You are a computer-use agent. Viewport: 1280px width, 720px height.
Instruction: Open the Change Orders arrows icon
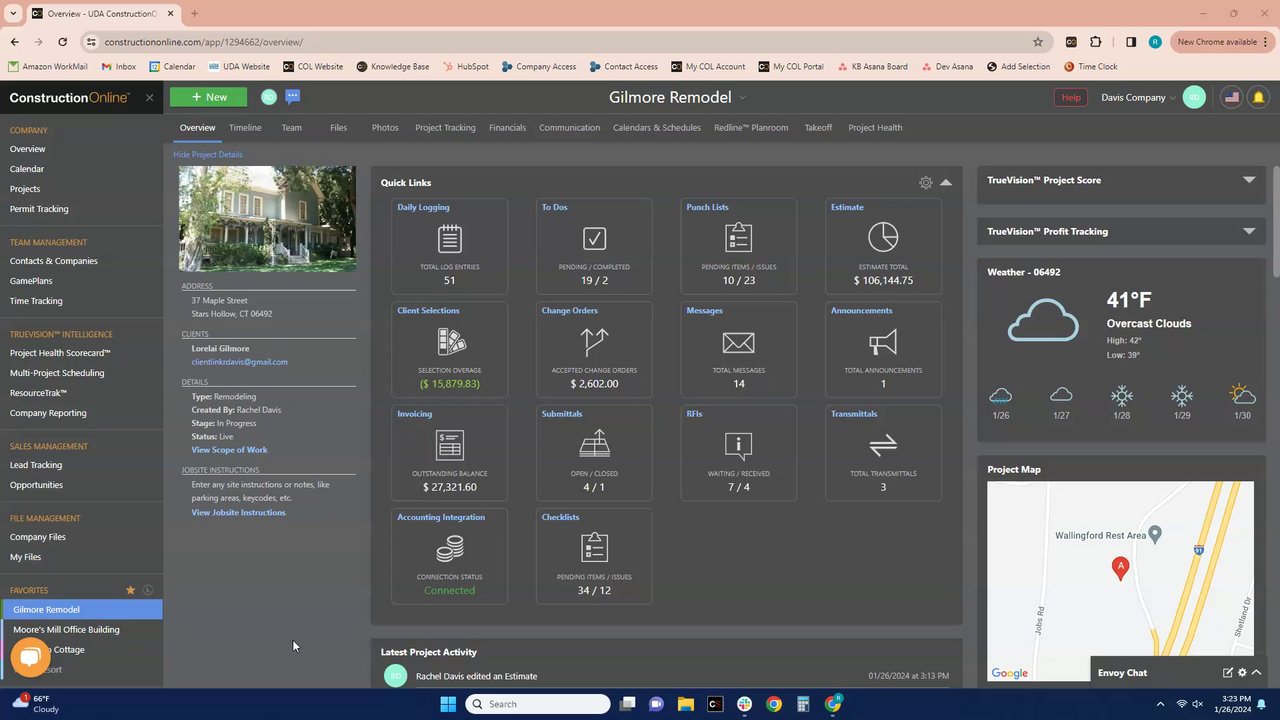pyautogui.click(x=594, y=342)
